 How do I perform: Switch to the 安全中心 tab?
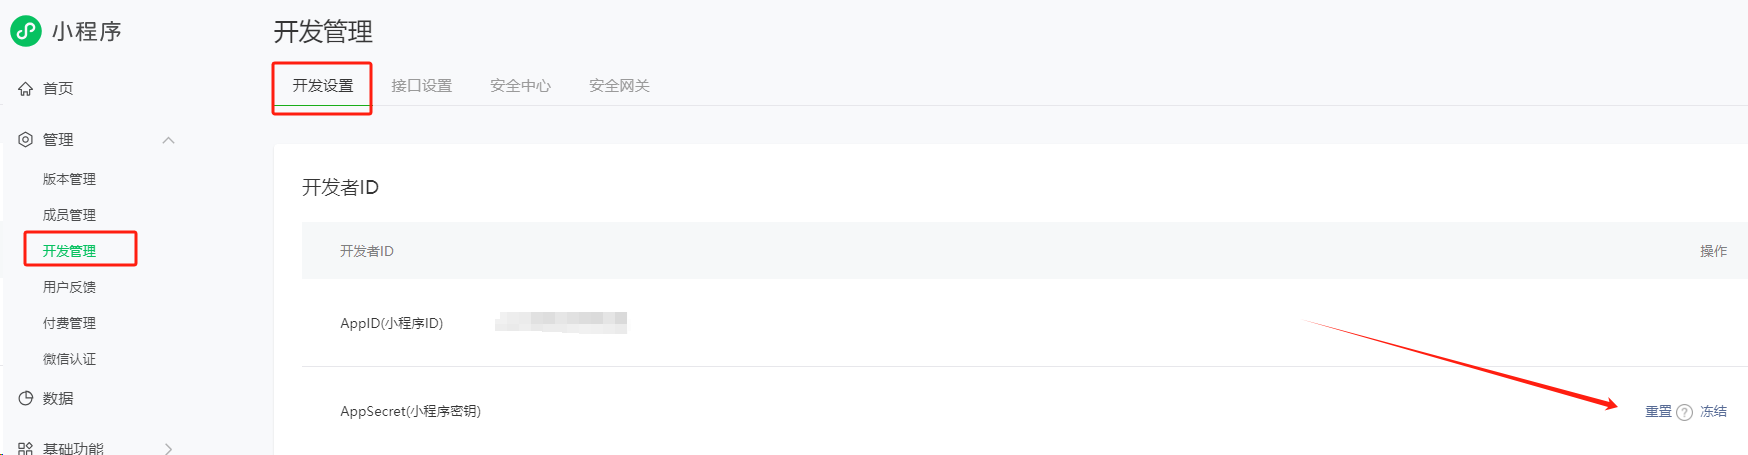[520, 86]
